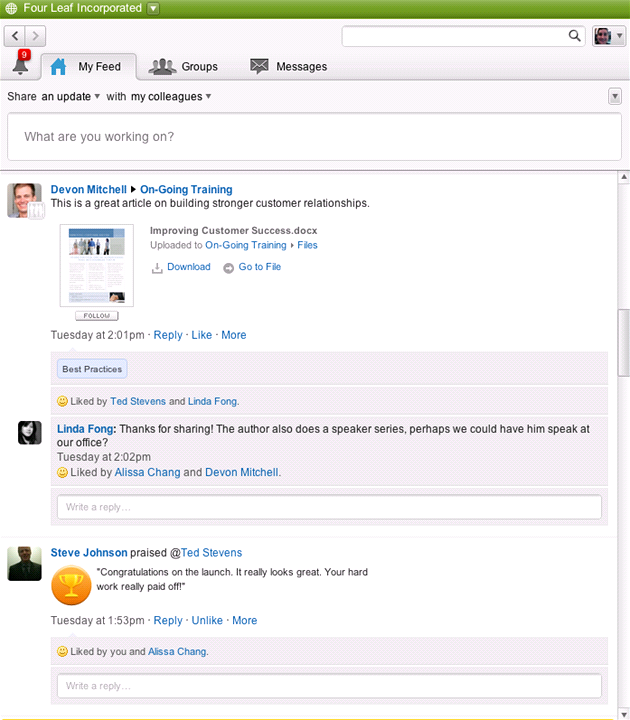Viewport: 630px width, 720px height.
Task: Open Steve Johnson's profile link
Action: tap(89, 553)
